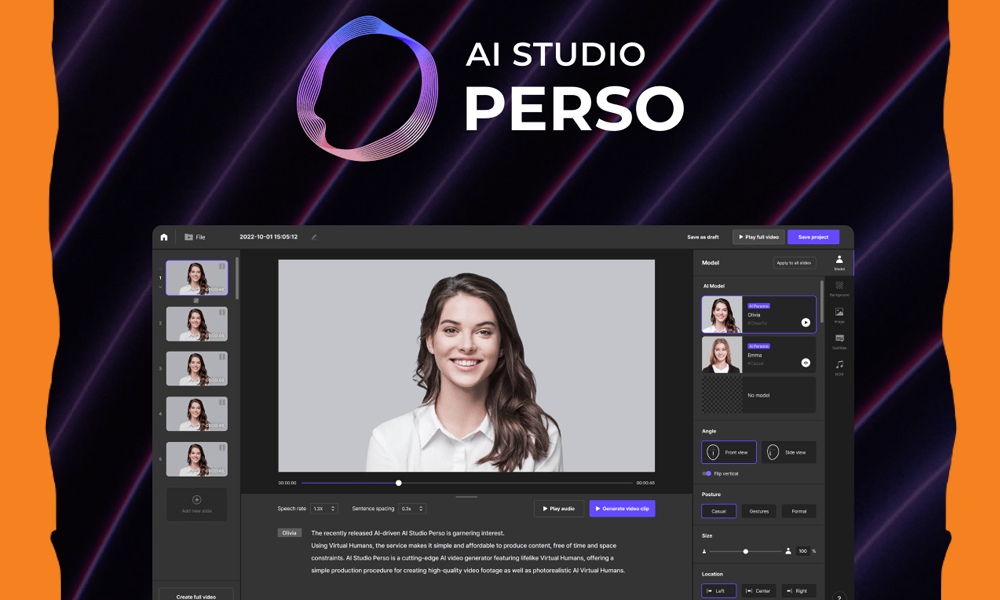Click options icon on slide 2 thumbnail

(222, 312)
